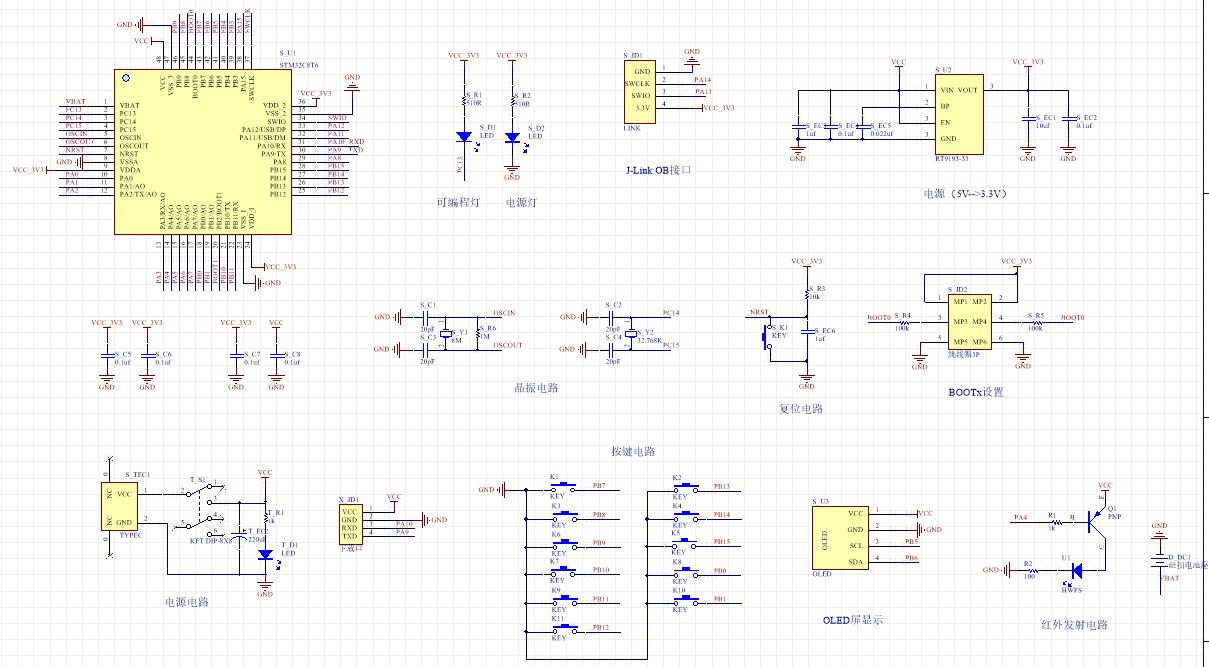Click the 'RT9193-33' part name text

coord(954,158)
